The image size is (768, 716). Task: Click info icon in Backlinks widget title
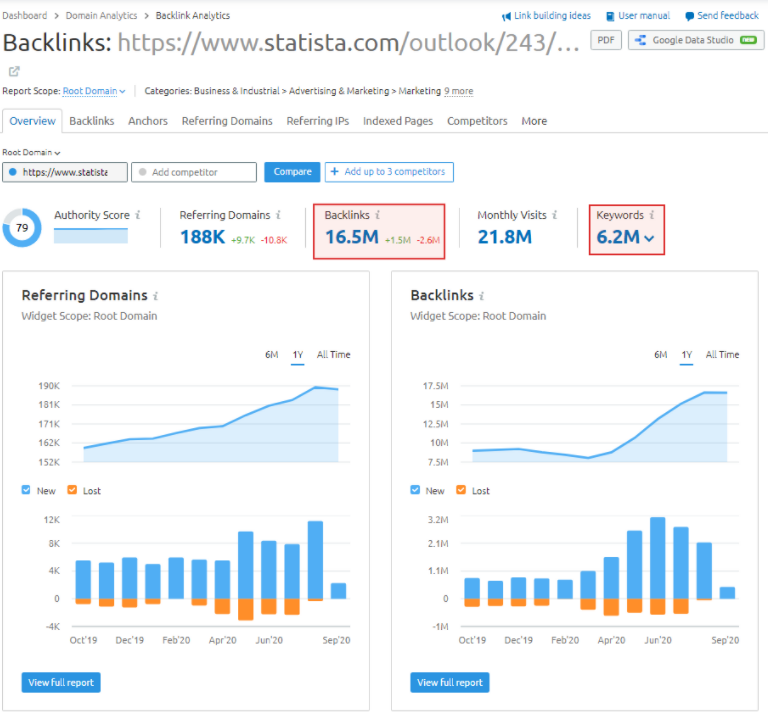(x=481, y=296)
